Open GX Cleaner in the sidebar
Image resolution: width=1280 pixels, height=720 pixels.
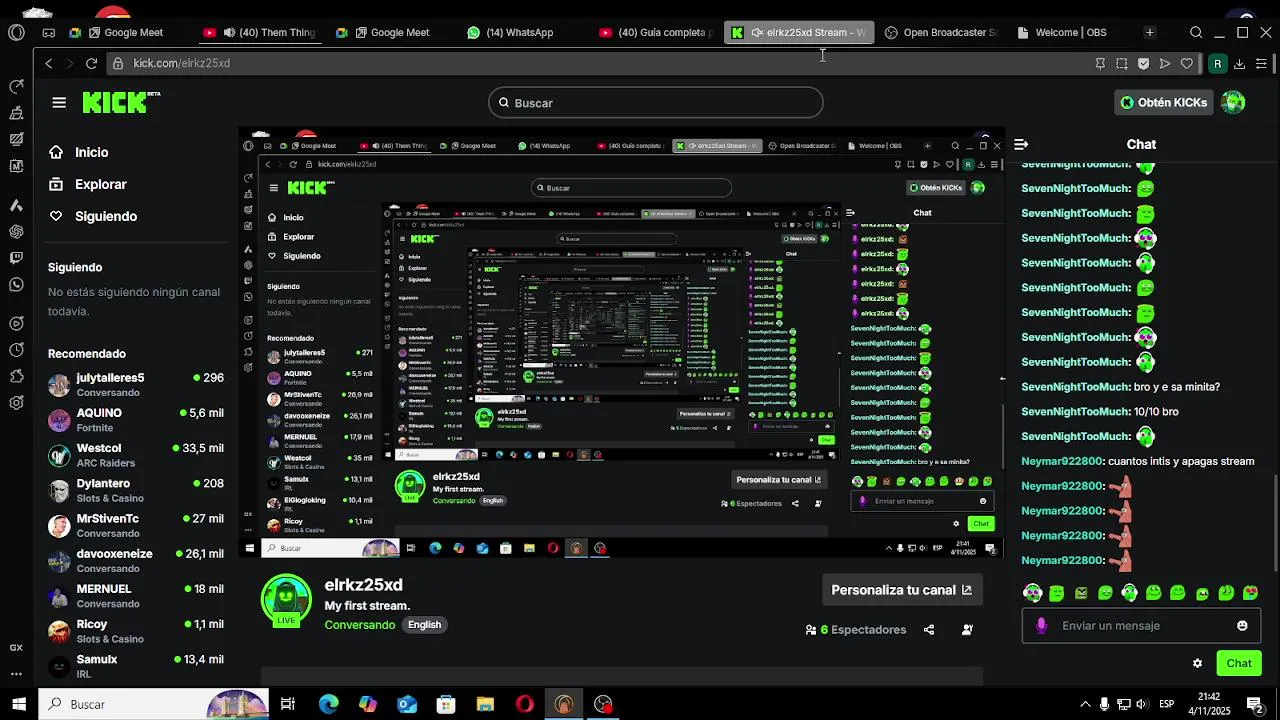16,113
